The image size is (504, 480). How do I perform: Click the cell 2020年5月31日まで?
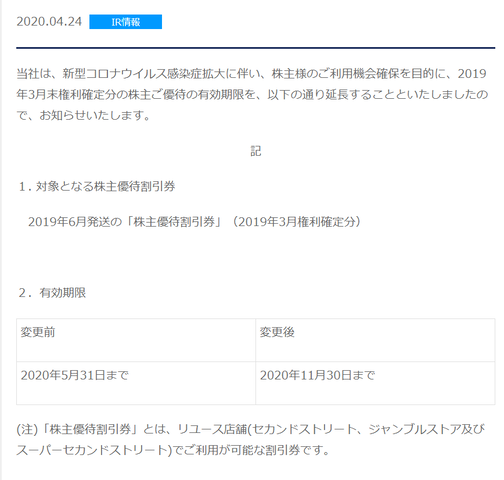click(x=136, y=383)
